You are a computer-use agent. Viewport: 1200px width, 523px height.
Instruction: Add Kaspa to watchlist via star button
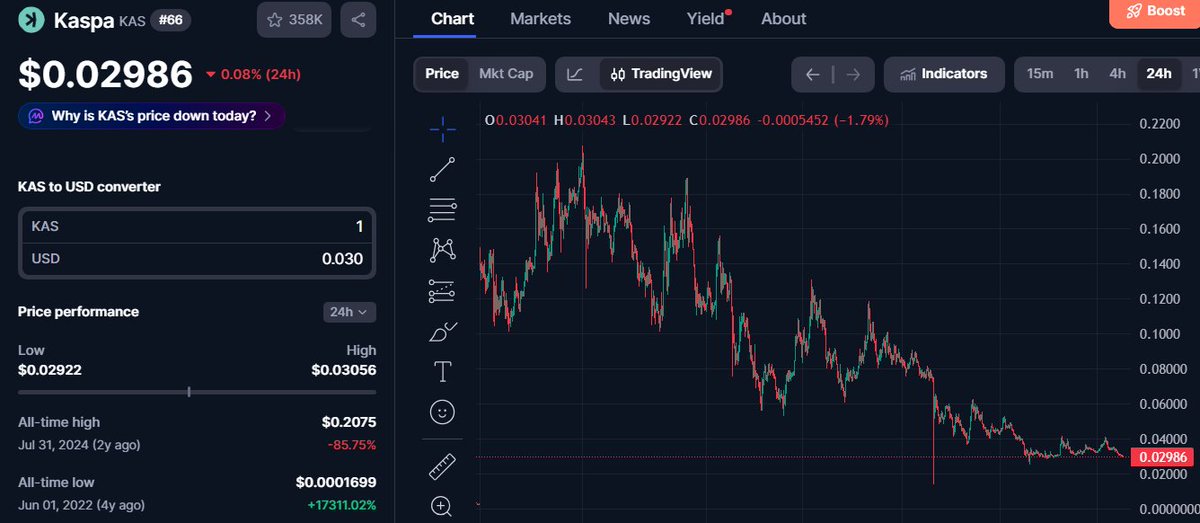tap(294, 19)
